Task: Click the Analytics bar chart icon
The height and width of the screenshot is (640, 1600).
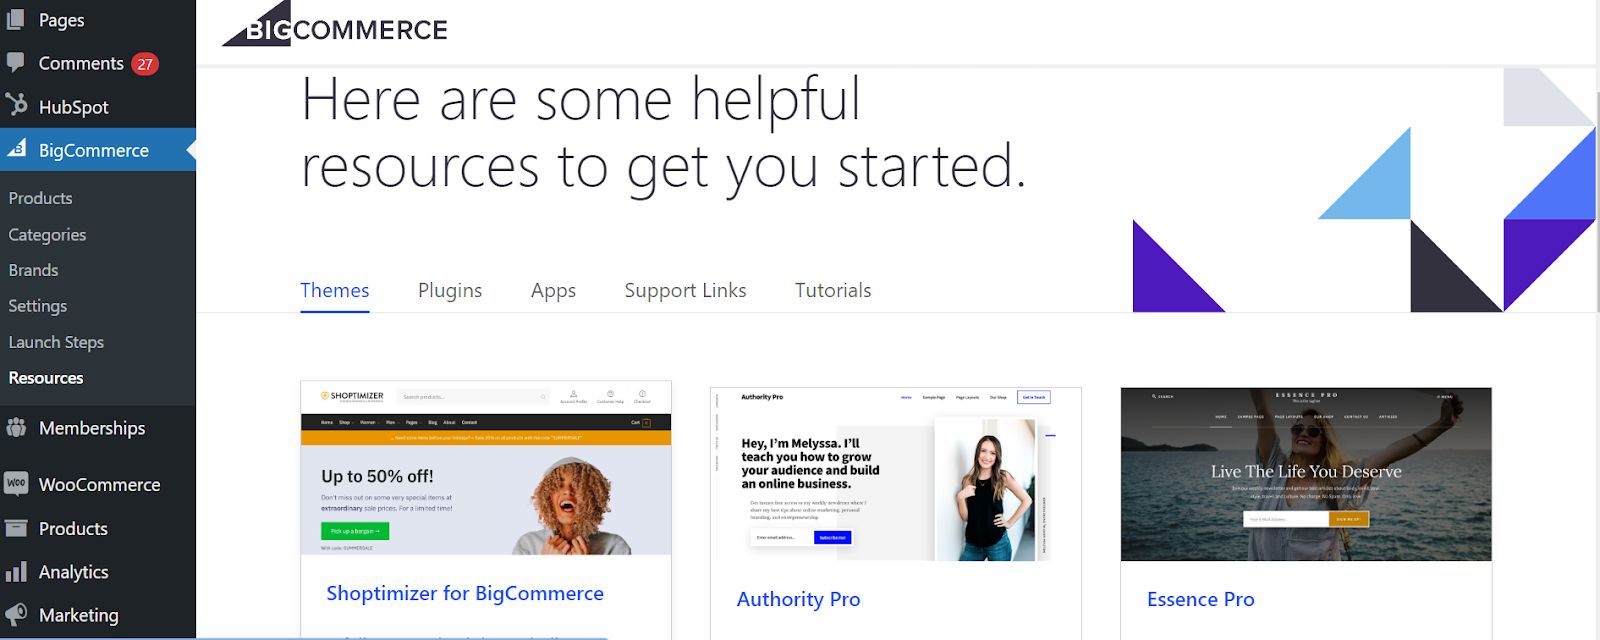Action: 16,572
